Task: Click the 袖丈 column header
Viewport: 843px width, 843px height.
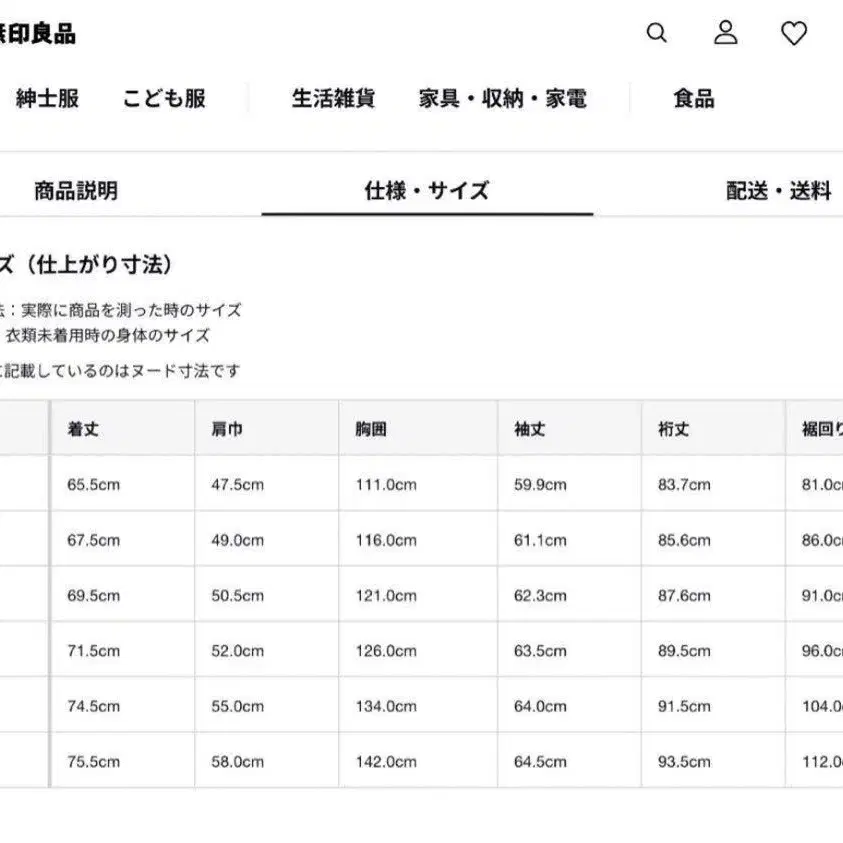Action: [529, 429]
